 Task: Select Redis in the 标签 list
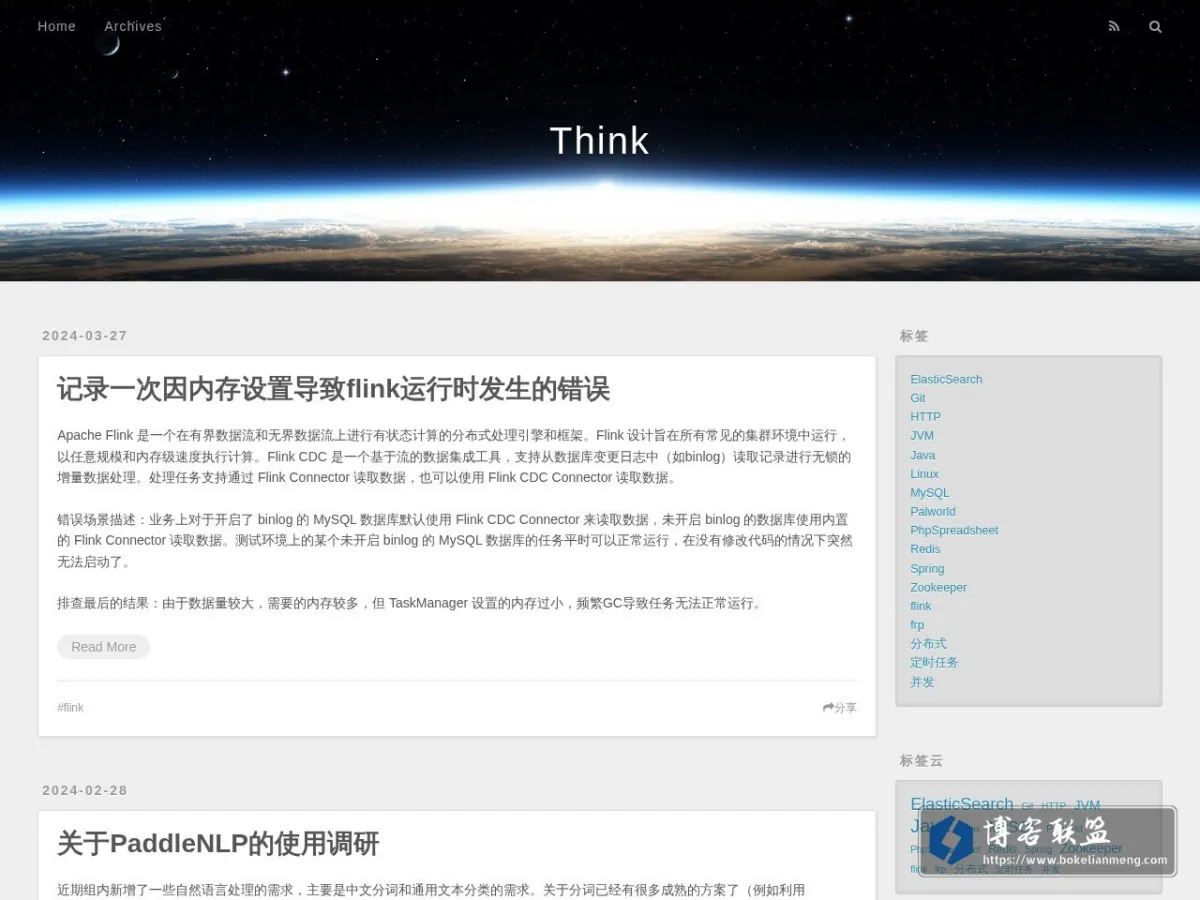(x=925, y=548)
